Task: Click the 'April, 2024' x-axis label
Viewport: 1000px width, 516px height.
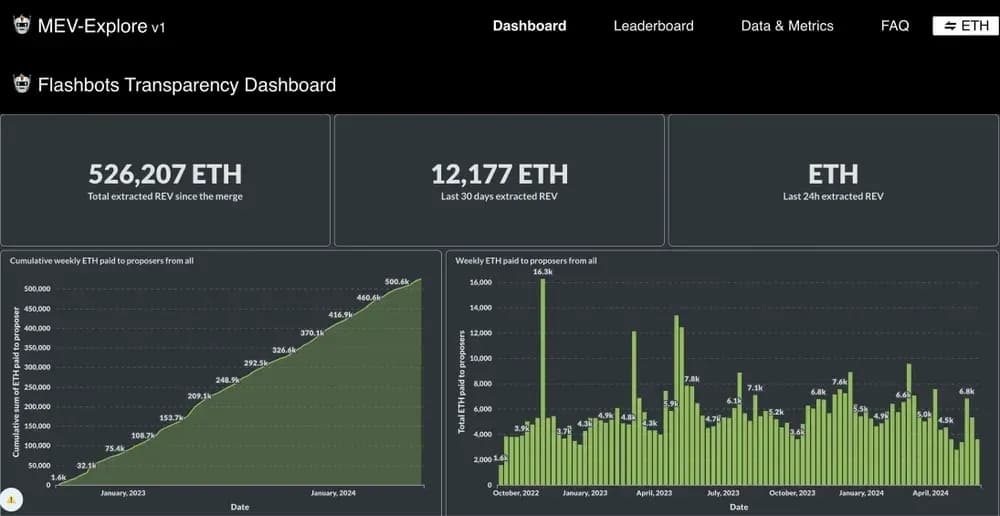Action: 931,493
